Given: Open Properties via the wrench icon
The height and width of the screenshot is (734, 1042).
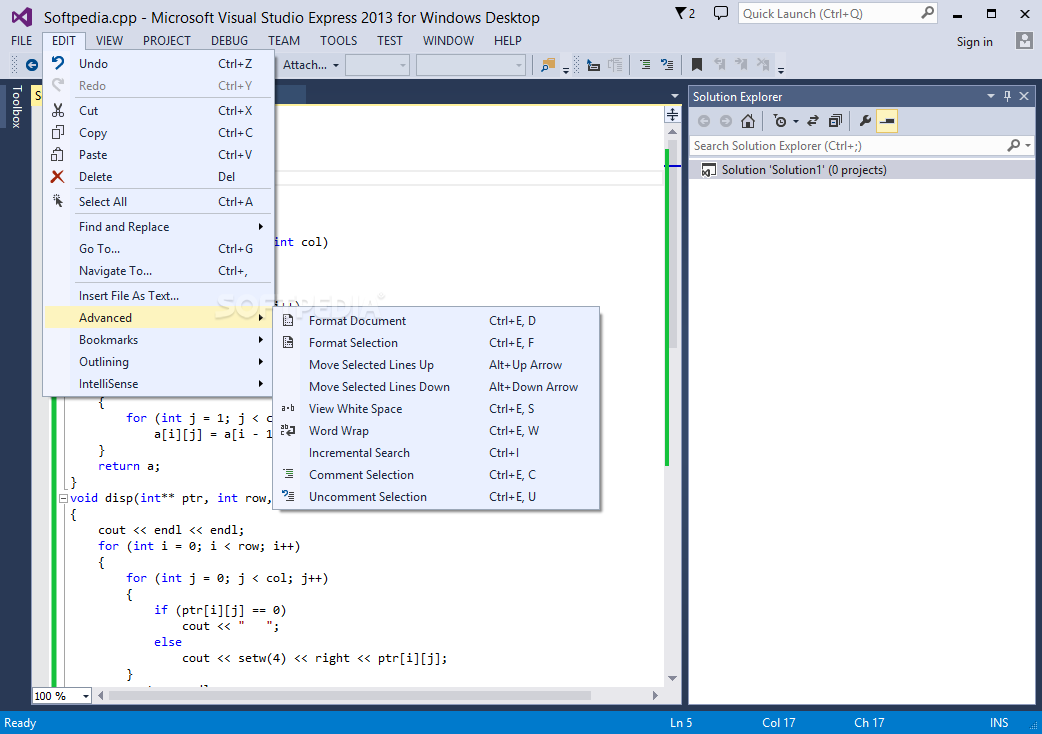Looking at the screenshot, I should coord(865,121).
